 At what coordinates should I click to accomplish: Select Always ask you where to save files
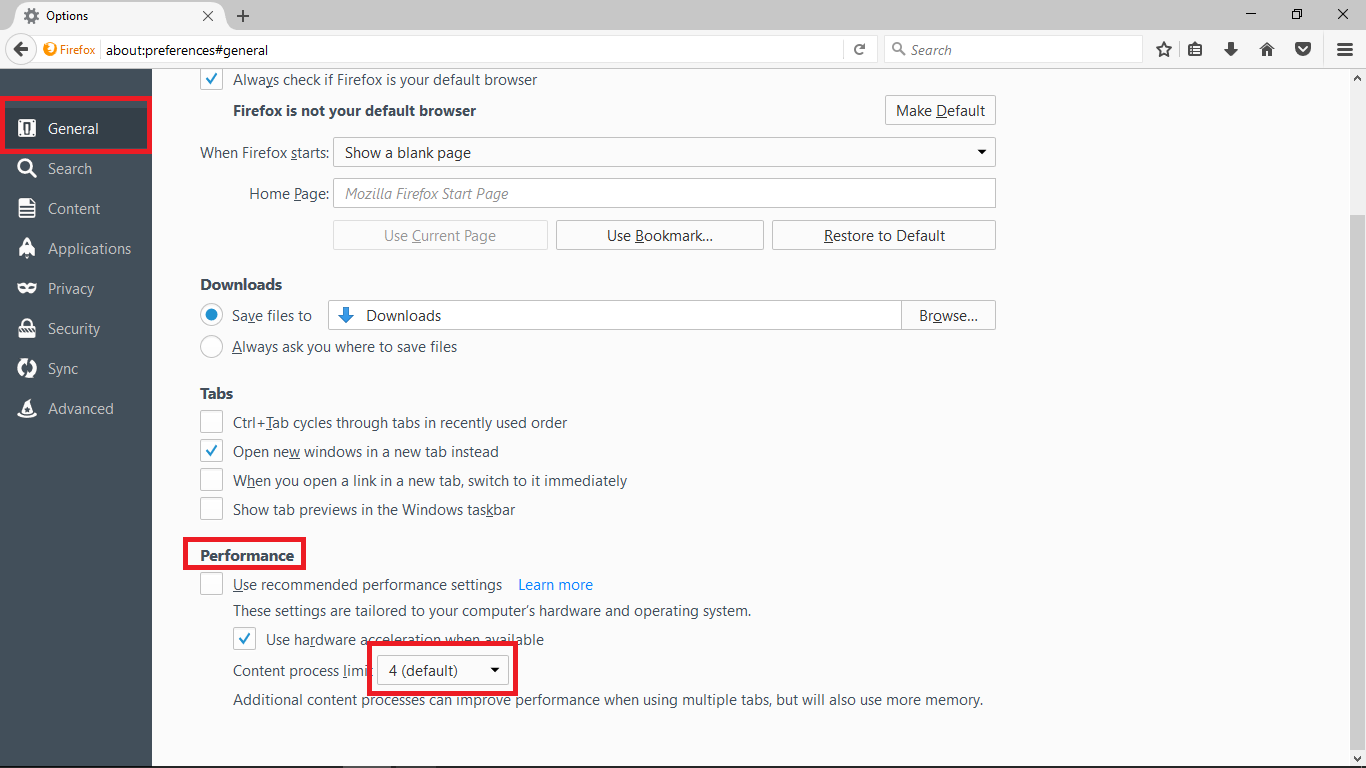click(x=212, y=347)
